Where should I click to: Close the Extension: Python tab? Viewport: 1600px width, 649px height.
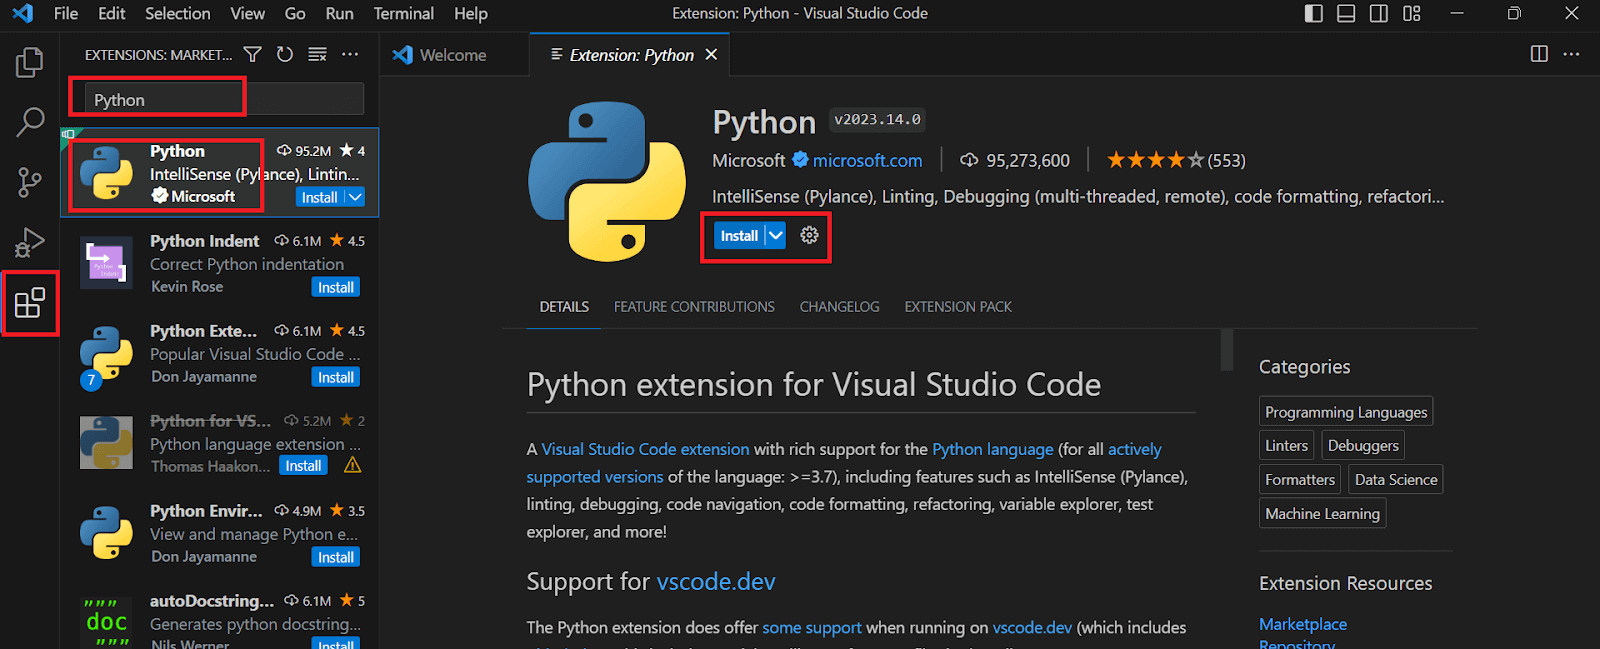click(711, 54)
